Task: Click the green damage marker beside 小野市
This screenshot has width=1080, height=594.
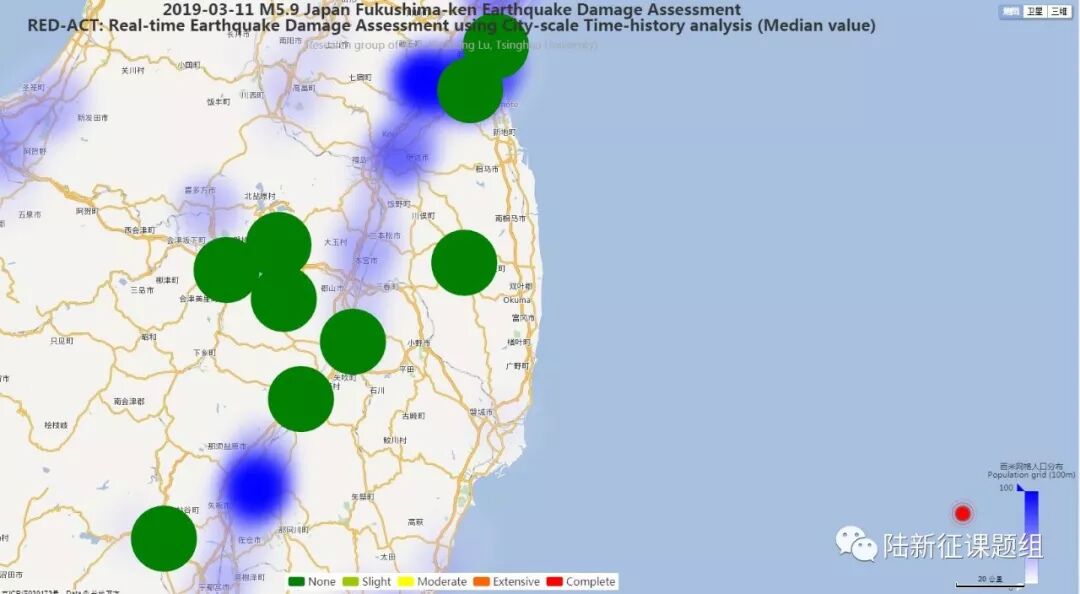Action: [x=353, y=341]
